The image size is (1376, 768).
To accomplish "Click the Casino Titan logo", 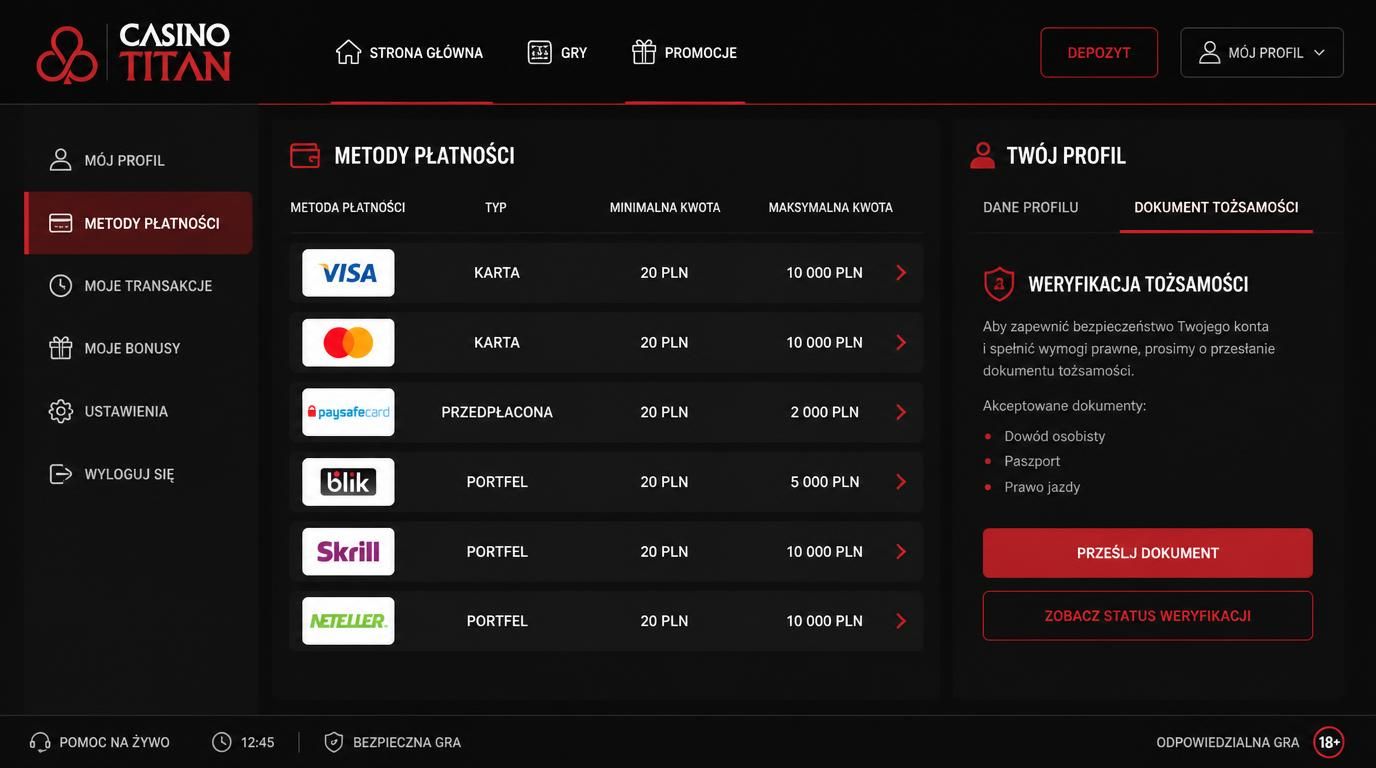I will tap(134, 53).
